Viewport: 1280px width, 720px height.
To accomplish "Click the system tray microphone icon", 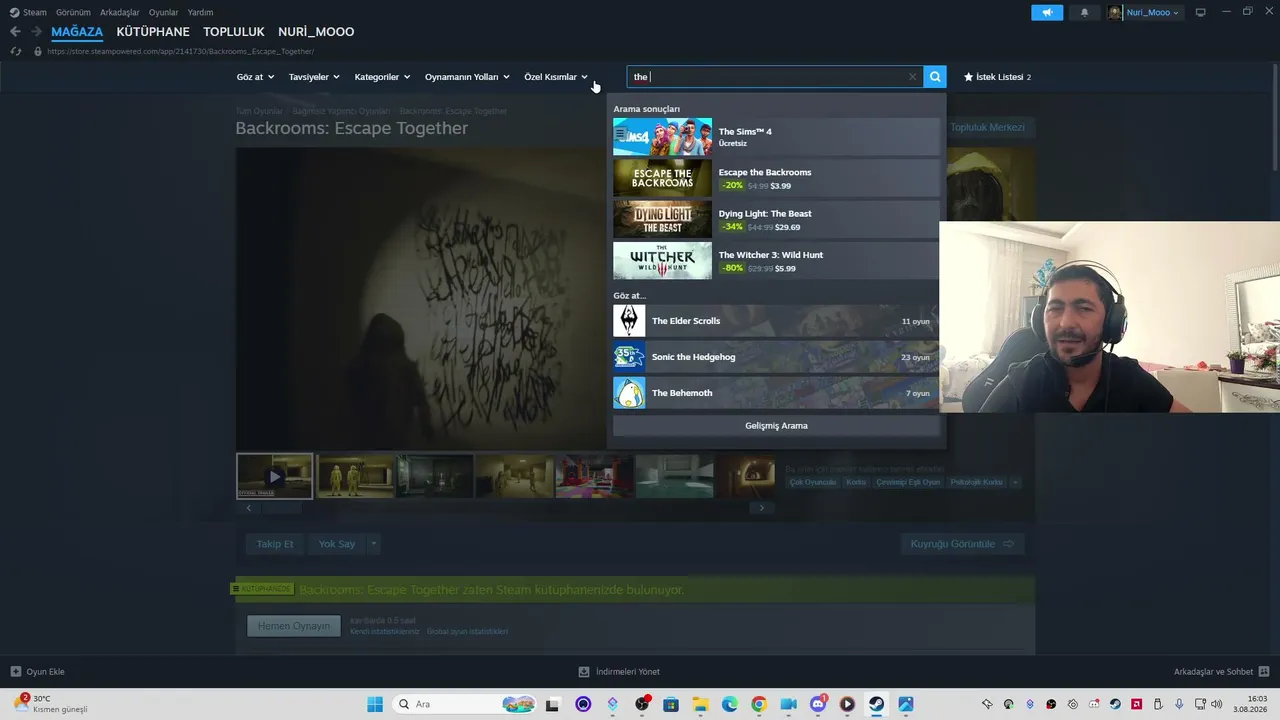I will click(1179, 704).
